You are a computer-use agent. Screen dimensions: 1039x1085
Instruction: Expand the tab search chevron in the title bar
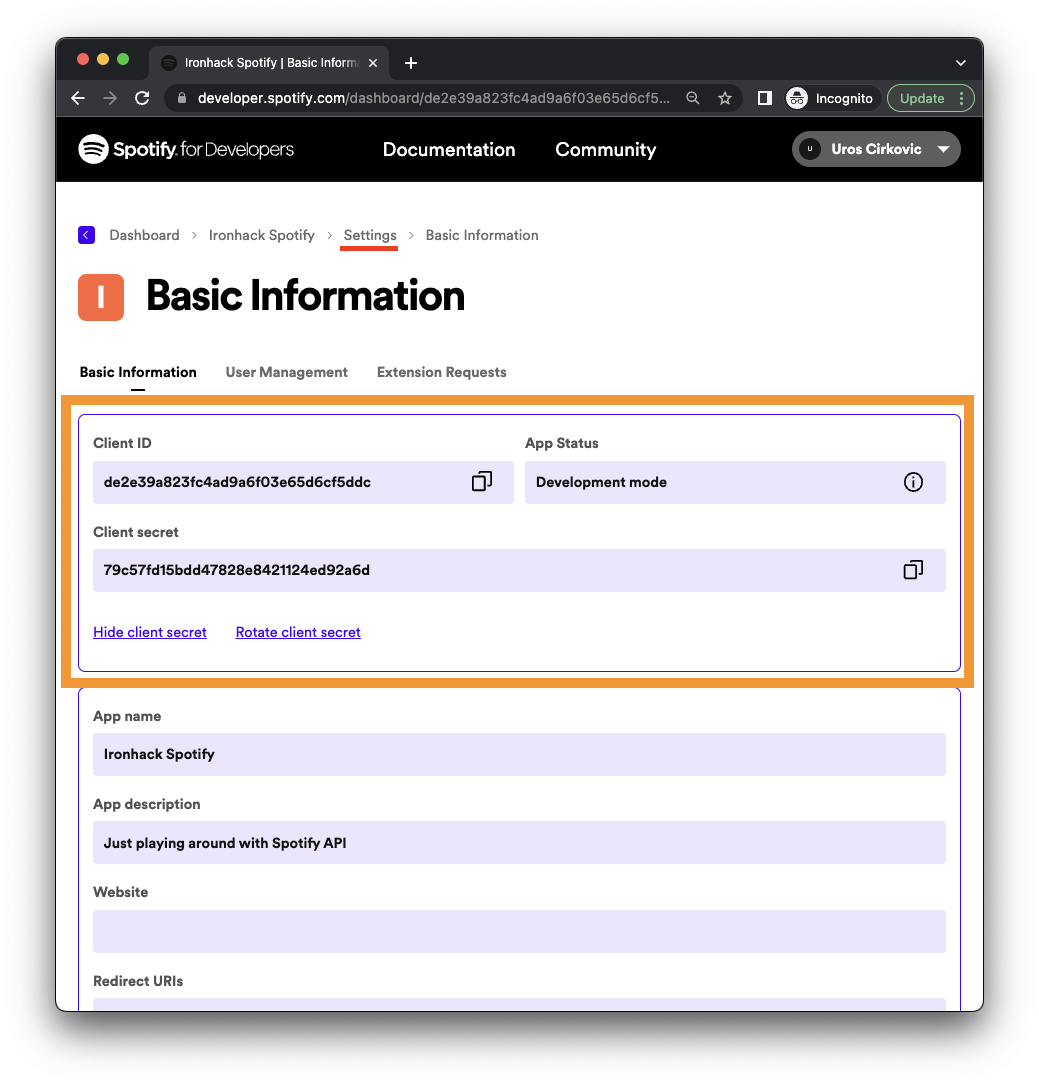pos(960,63)
